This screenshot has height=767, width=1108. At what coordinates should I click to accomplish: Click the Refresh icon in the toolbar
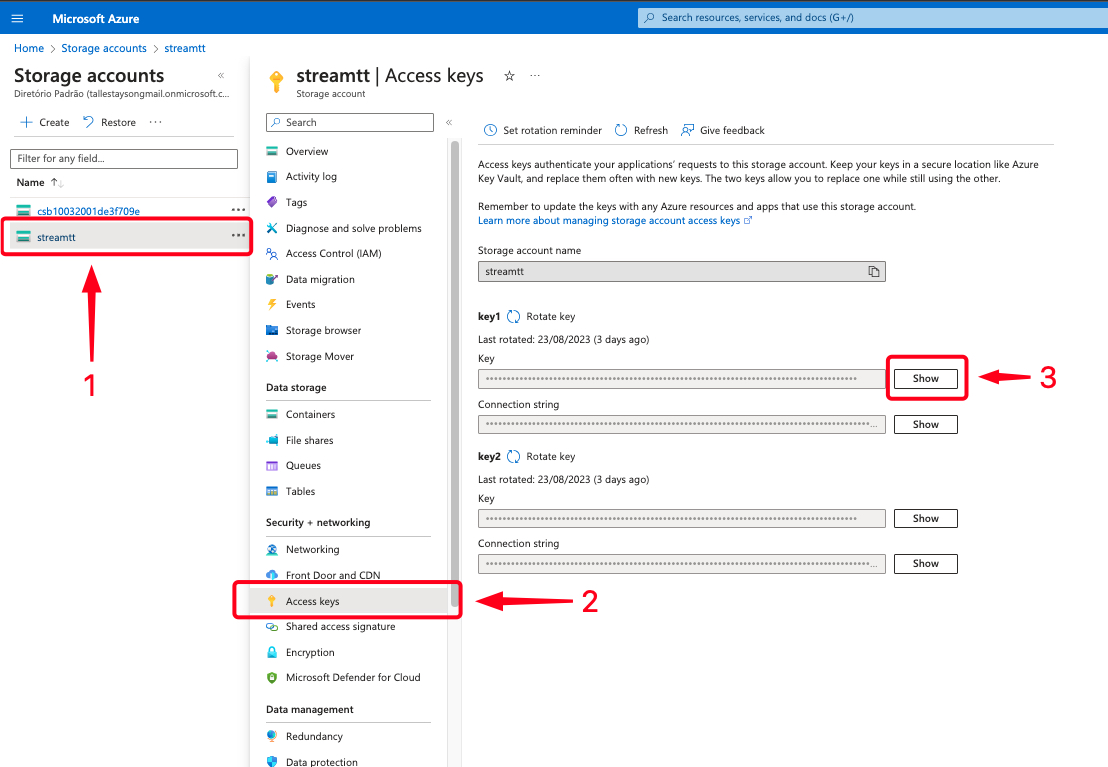tap(621, 130)
